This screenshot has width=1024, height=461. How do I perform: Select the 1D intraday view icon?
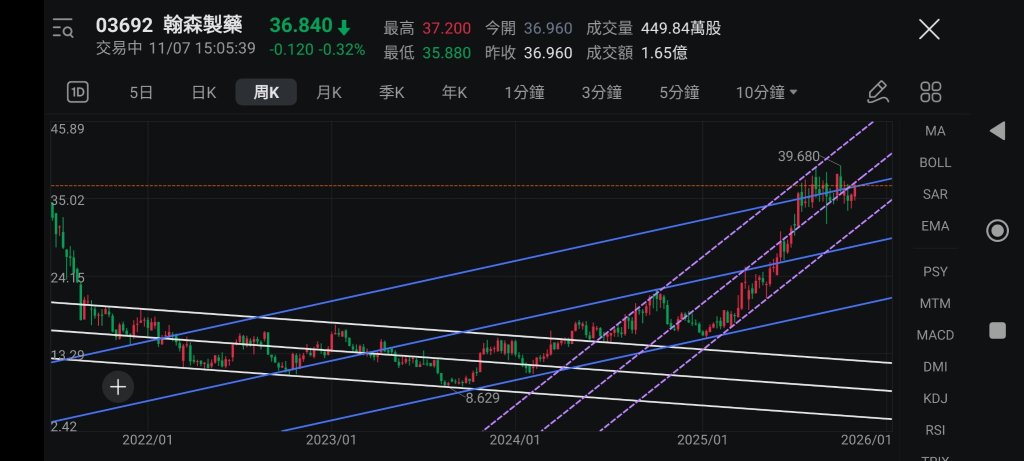coord(78,92)
